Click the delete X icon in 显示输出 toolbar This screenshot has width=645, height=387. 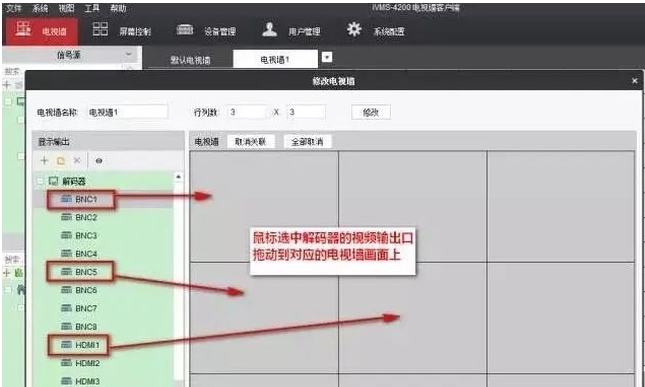[77, 160]
